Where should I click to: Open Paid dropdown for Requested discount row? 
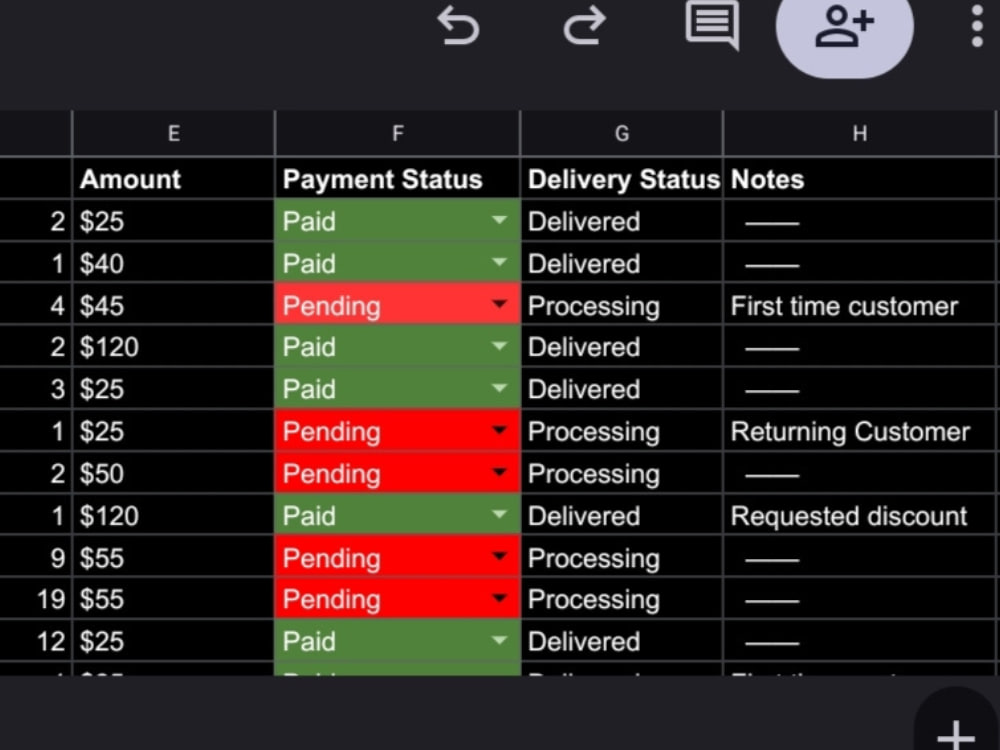point(499,515)
